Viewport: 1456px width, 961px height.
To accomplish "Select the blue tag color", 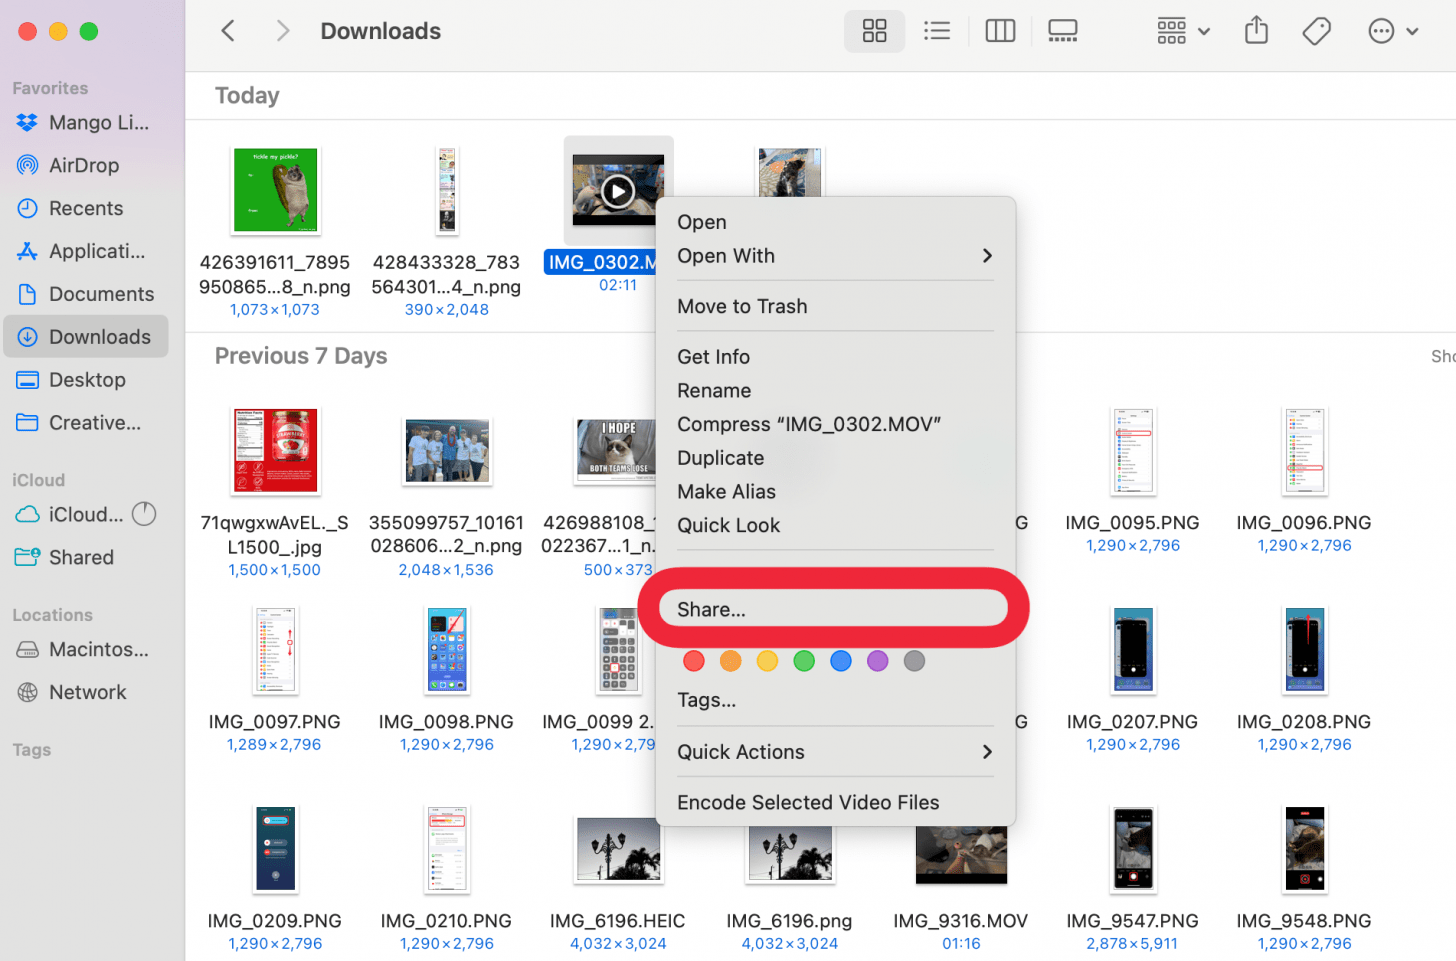I will [841, 661].
